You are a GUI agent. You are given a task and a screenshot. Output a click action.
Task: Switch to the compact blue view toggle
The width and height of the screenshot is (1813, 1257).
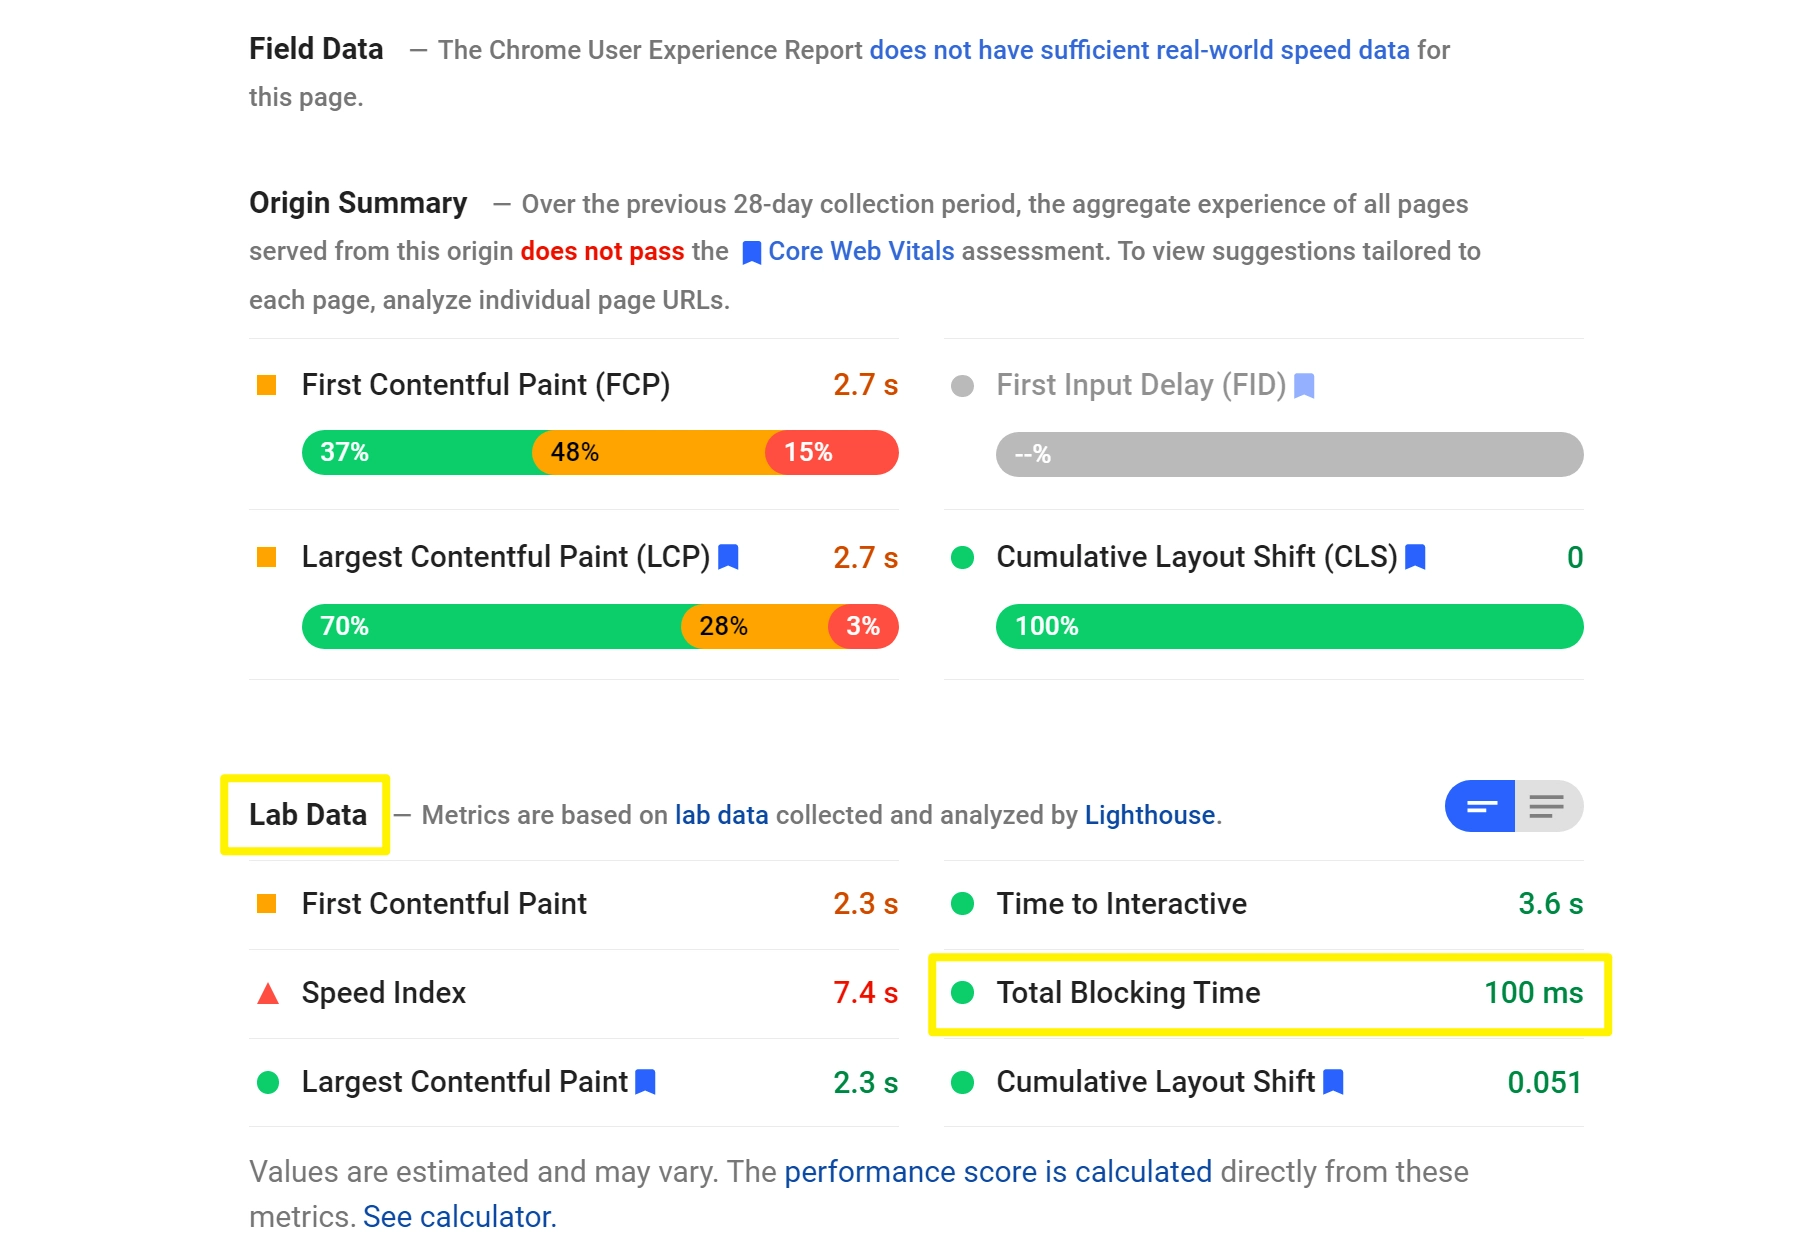(1480, 806)
